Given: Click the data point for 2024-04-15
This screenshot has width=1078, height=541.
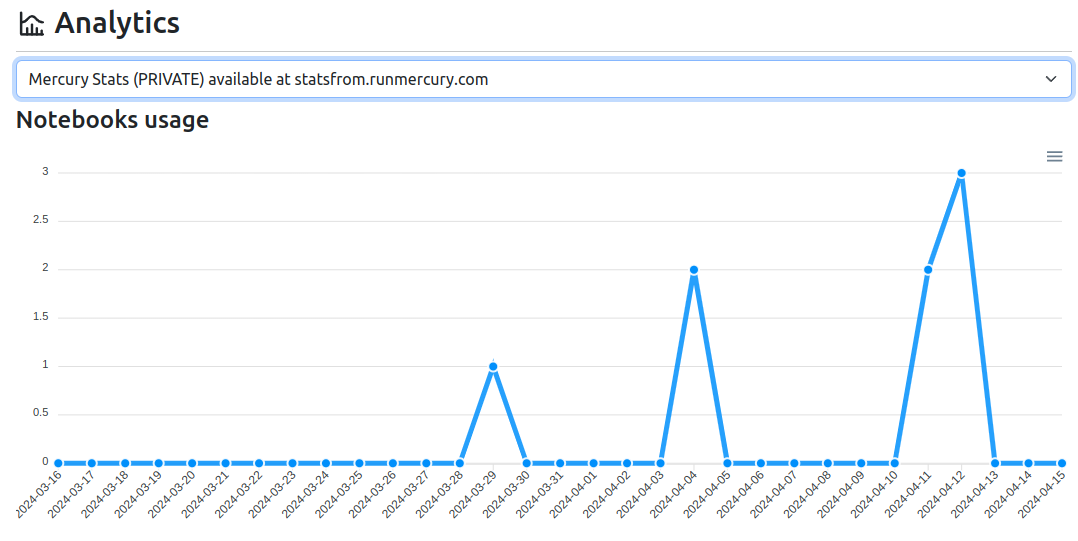Looking at the screenshot, I should tap(1062, 463).
